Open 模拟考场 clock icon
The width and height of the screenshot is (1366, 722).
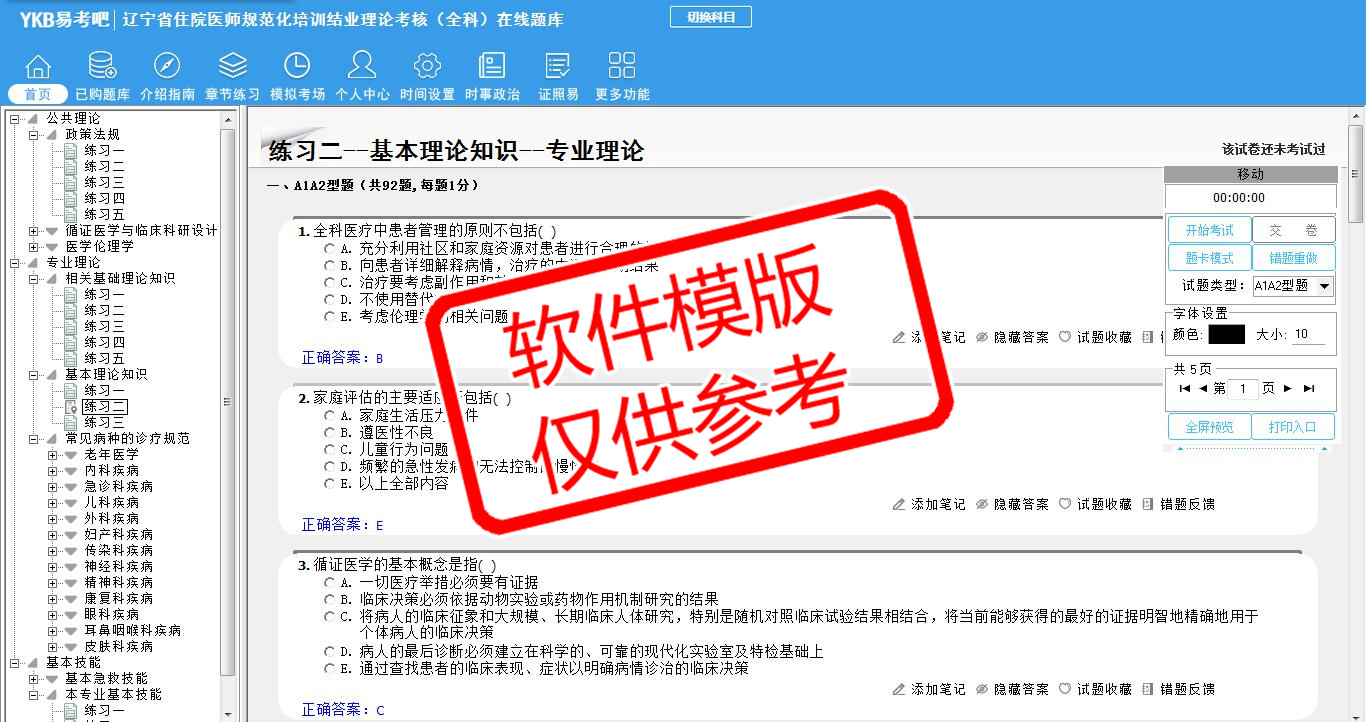pos(297,67)
